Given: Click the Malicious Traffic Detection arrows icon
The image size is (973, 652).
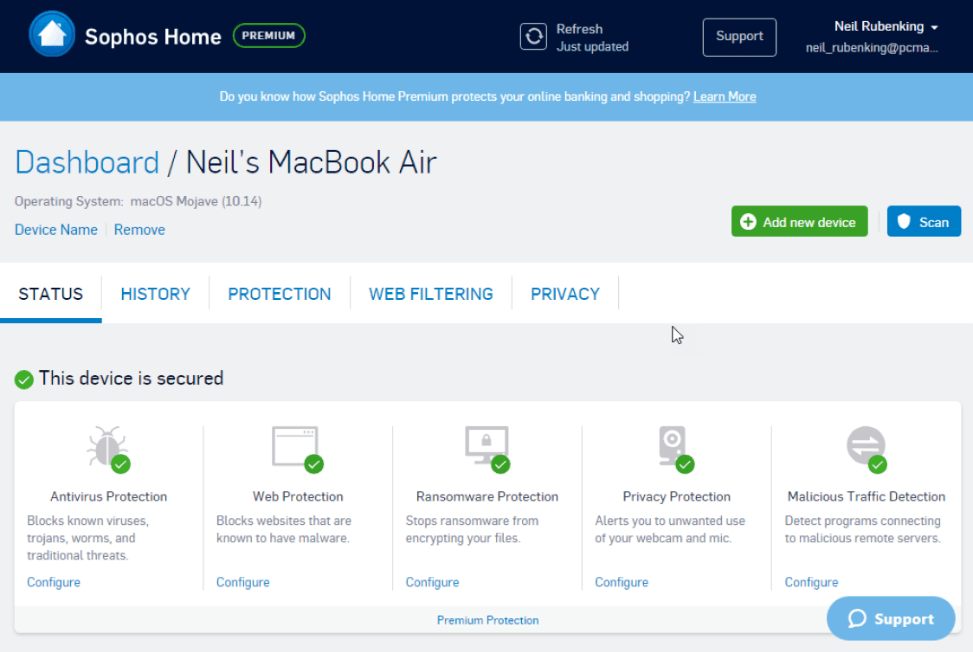Looking at the screenshot, I should click(x=866, y=444).
